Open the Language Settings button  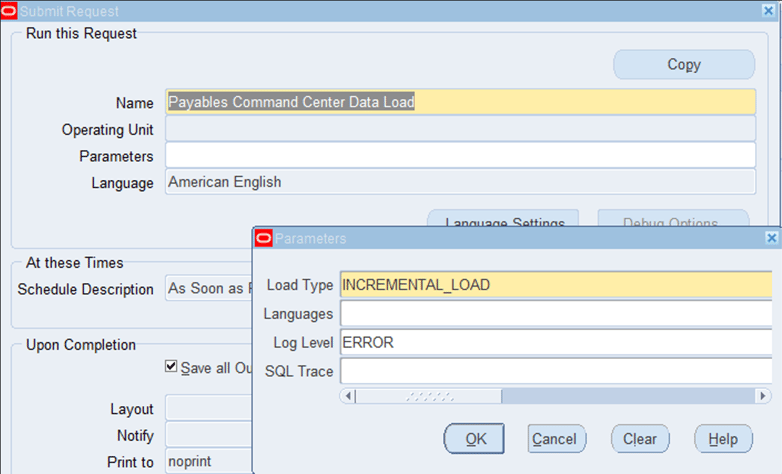click(x=504, y=222)
